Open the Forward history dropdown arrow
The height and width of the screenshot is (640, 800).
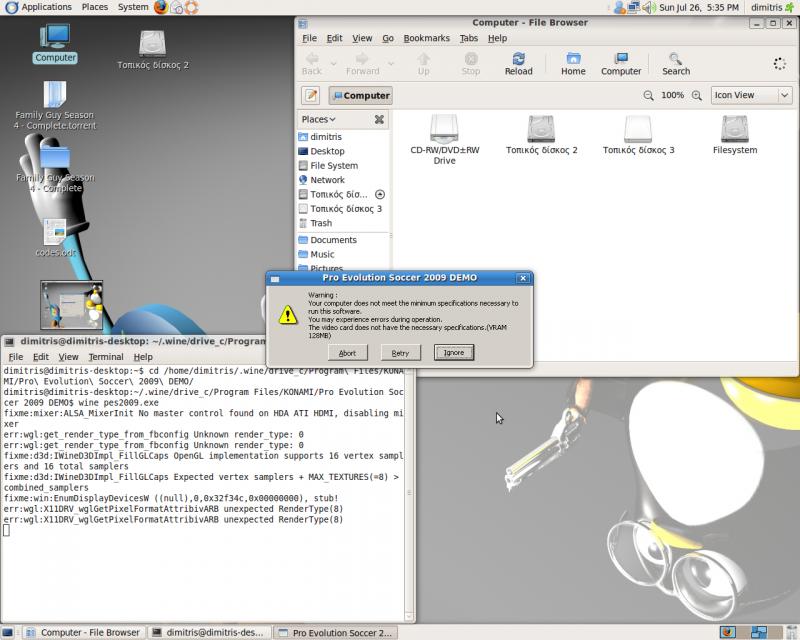391,64
